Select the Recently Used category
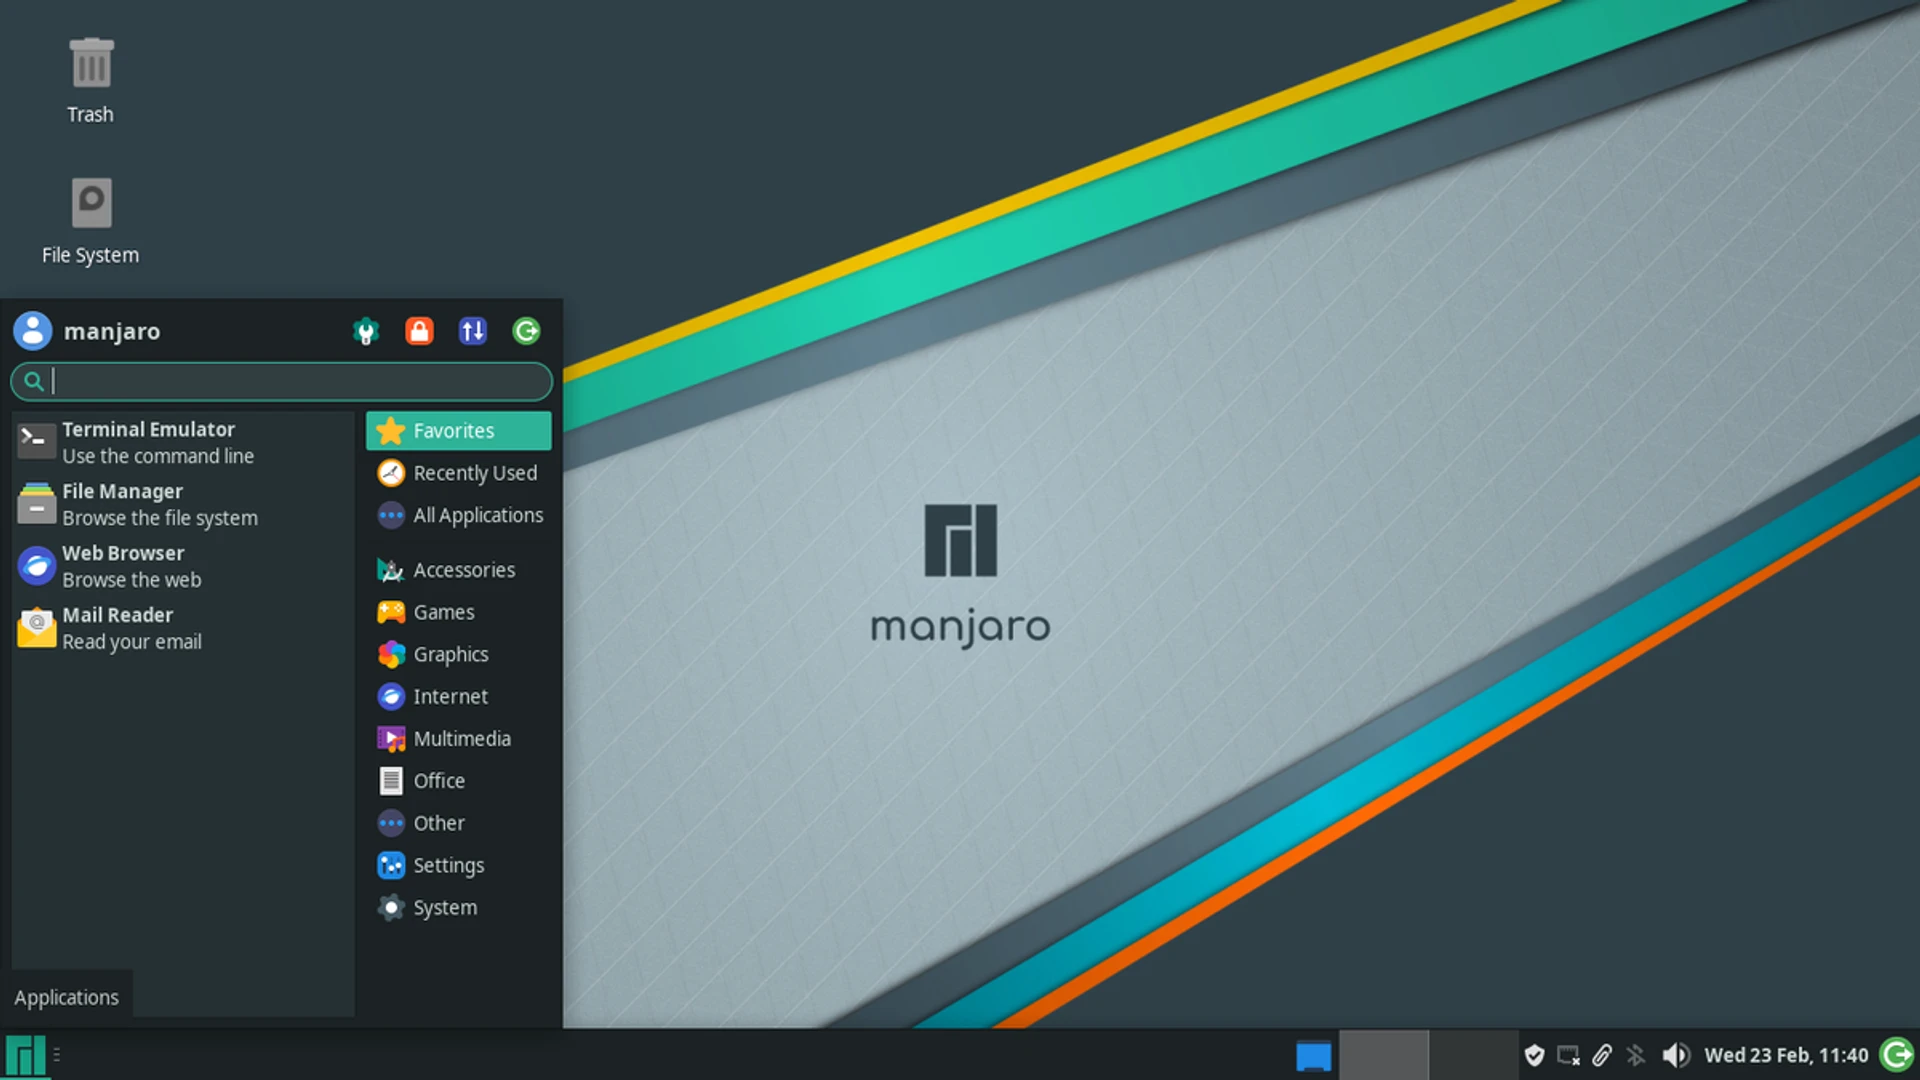 459,473
